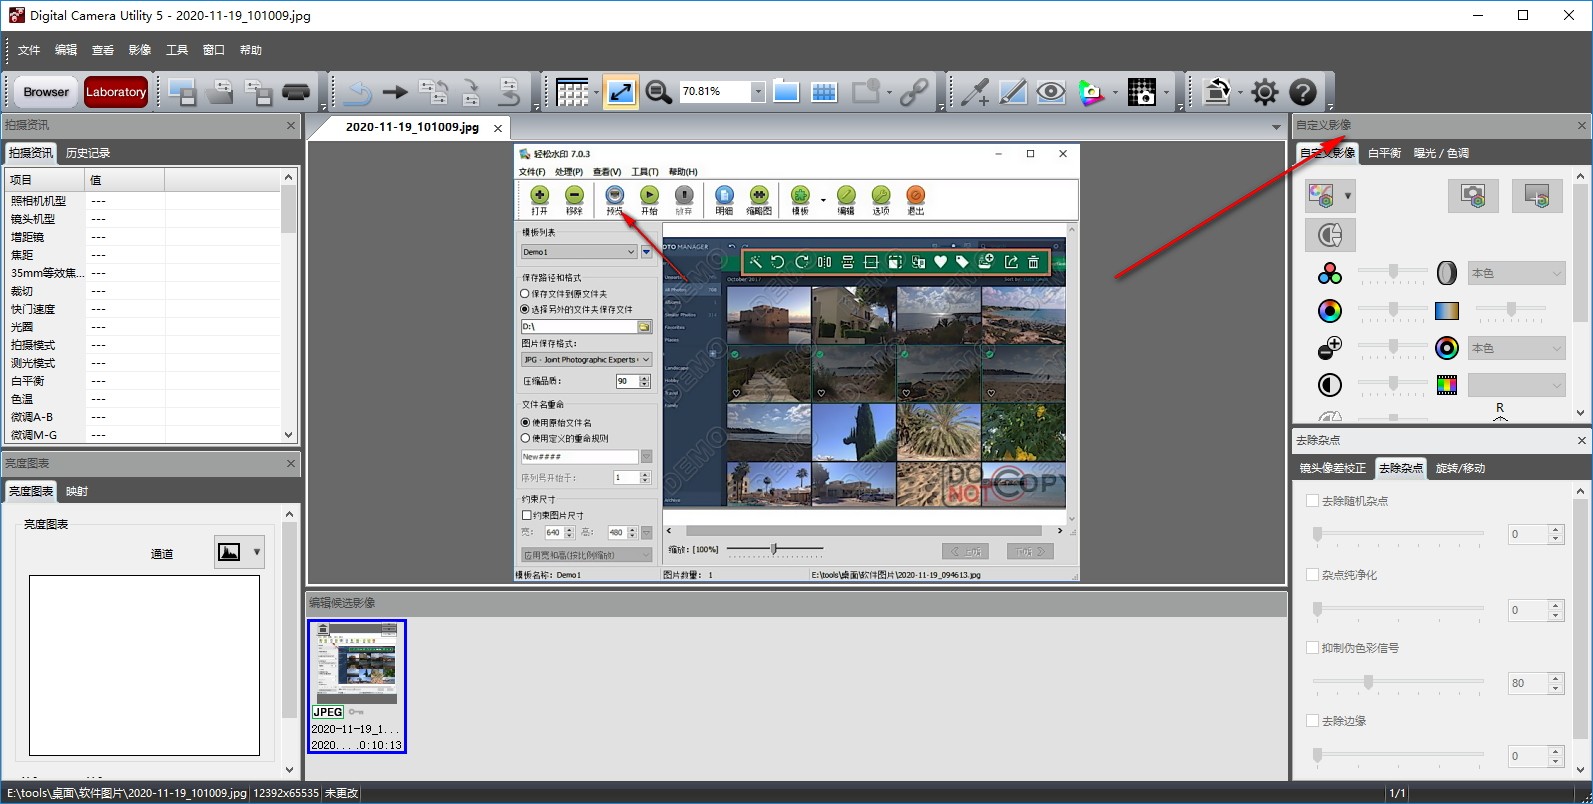Screen dimensions: 1593x804
Task: Click the rotate image icon in toolbar
Action: pyautogui.click(x=1216, y=92)
